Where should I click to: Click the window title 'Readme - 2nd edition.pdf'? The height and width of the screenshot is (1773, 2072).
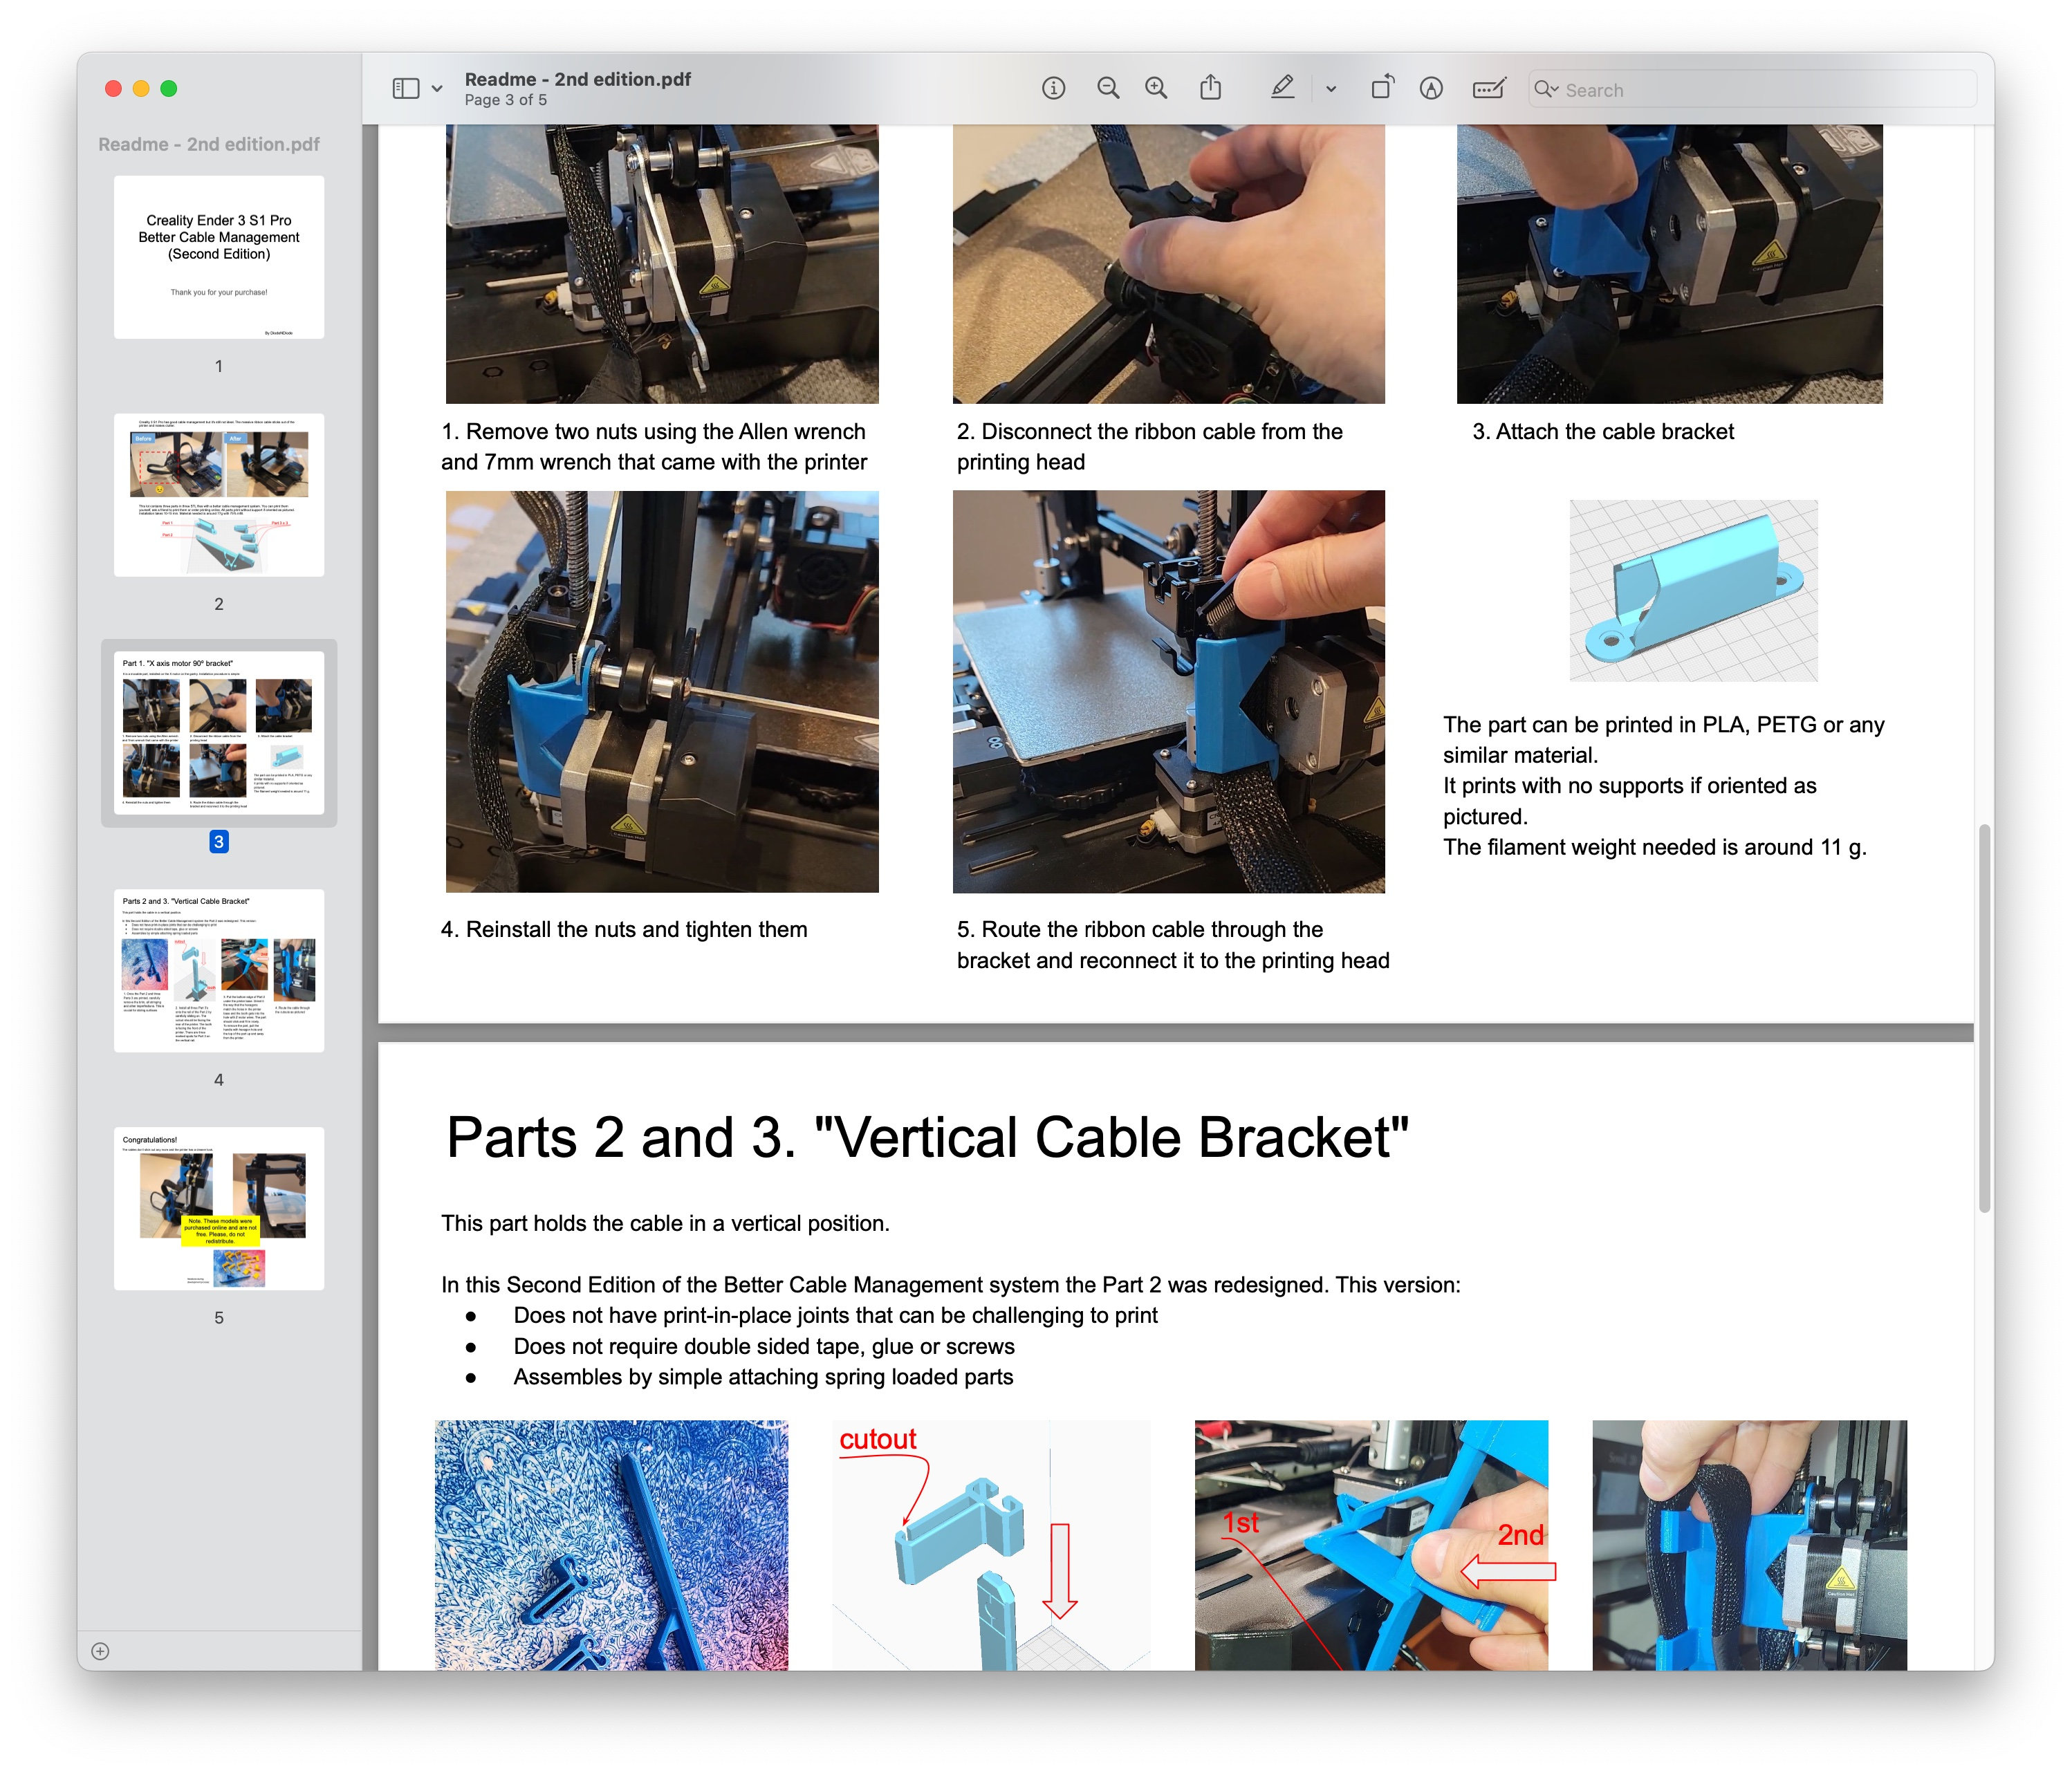[578, 79]
